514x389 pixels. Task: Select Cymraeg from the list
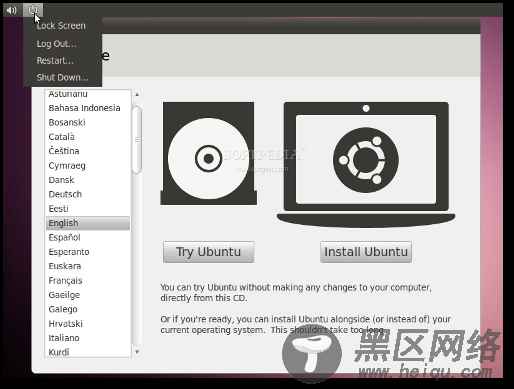point(88,166)
